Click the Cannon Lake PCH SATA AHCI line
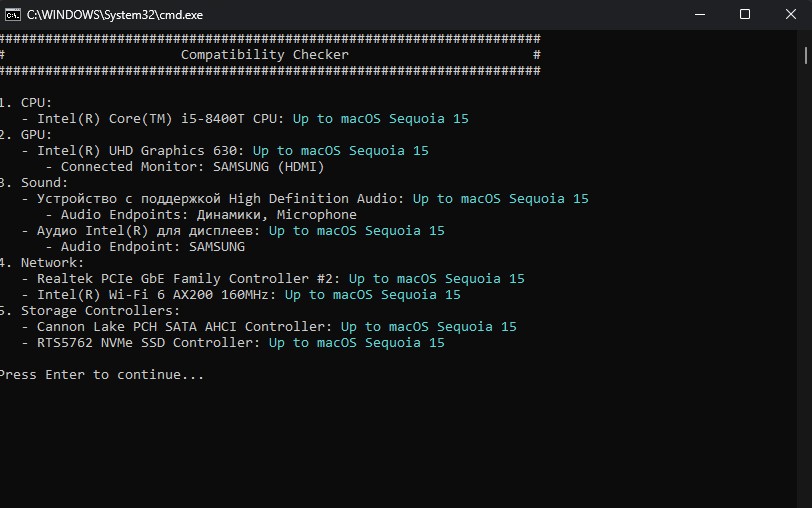Viewport: 812px width, 508px height. tap(184, 327)
